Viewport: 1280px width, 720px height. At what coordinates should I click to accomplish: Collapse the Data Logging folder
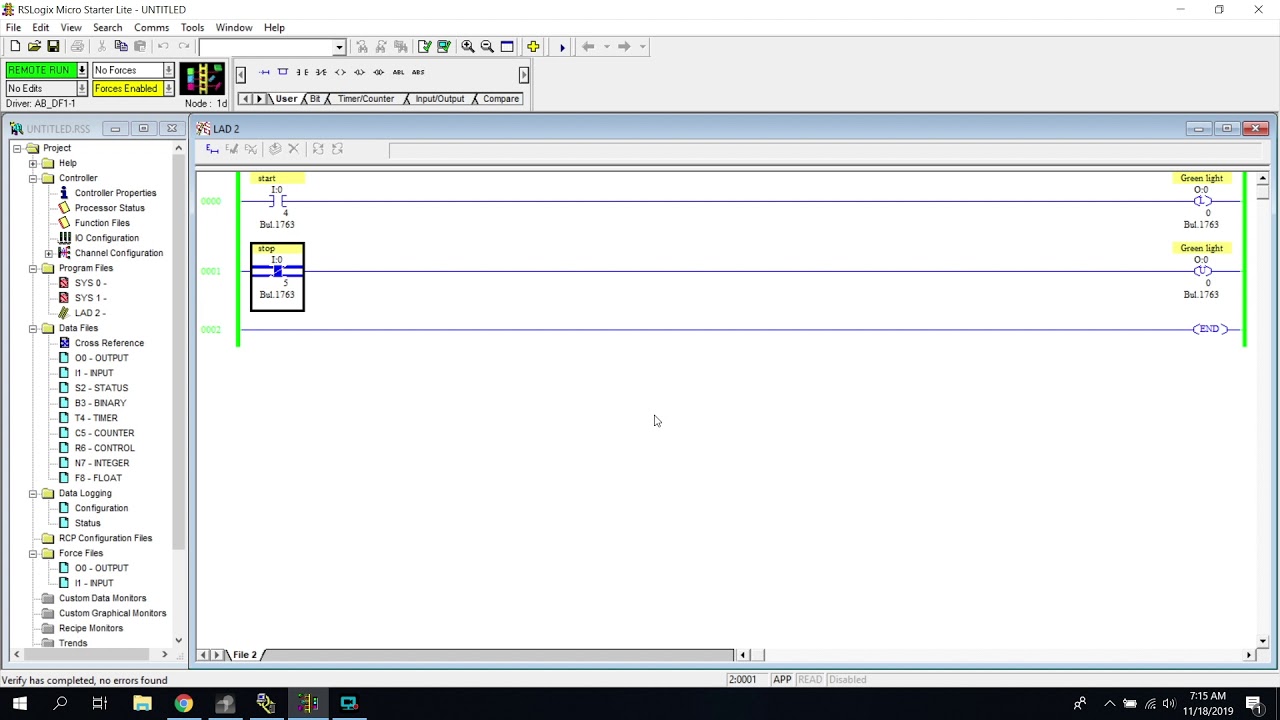[33, 493]
